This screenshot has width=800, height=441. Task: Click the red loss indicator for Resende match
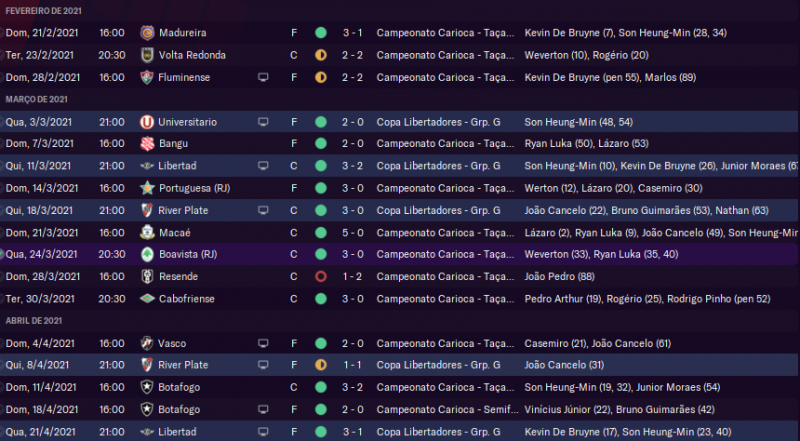320,275
